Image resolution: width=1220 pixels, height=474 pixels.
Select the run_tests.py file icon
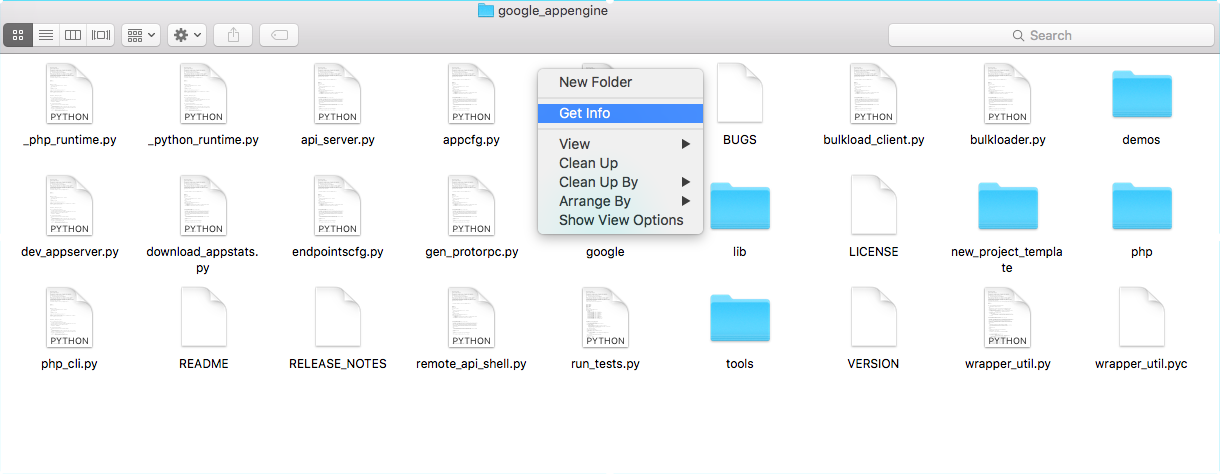[x=606, y=317]
